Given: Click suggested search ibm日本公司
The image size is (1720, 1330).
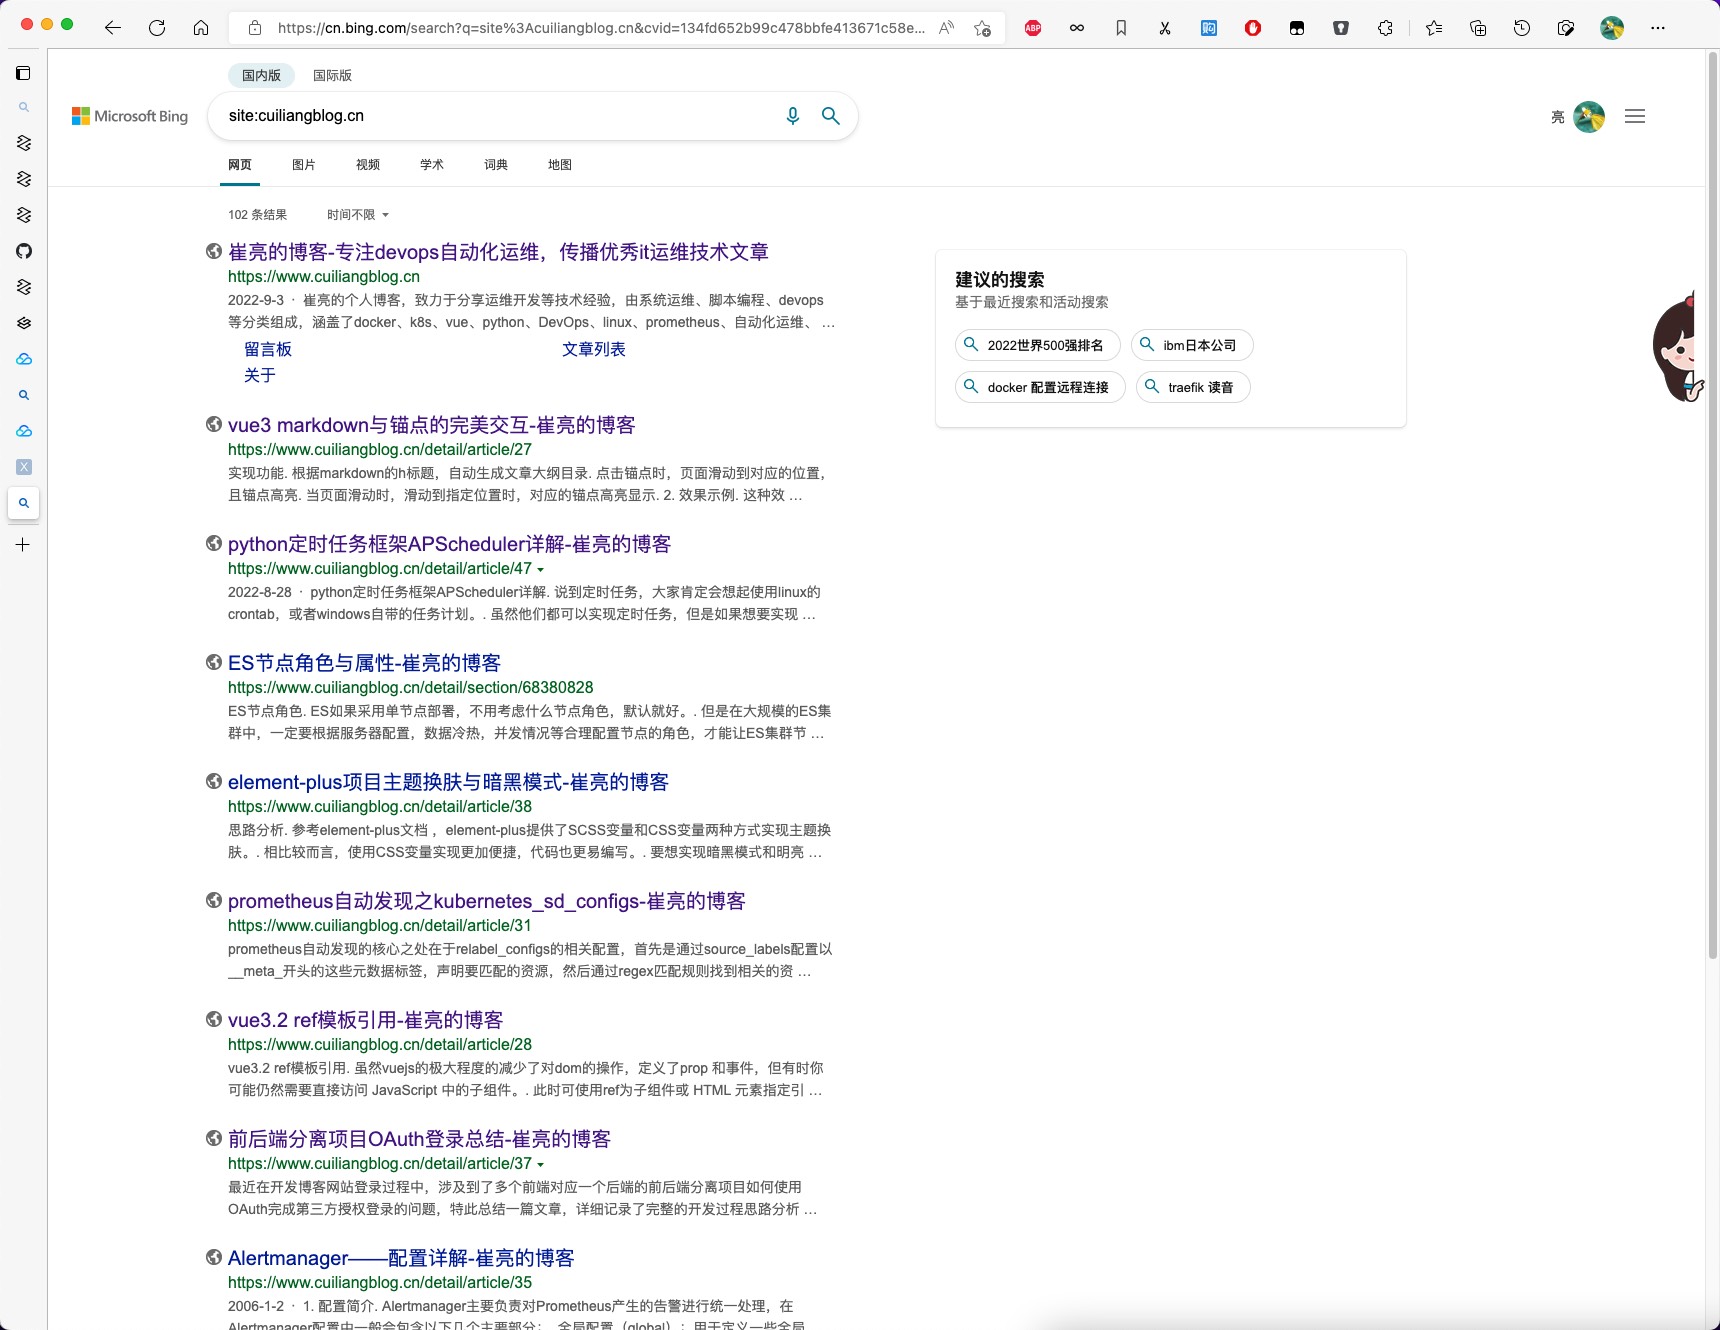Looking at the screenshot, I should tap(1192, 345).
